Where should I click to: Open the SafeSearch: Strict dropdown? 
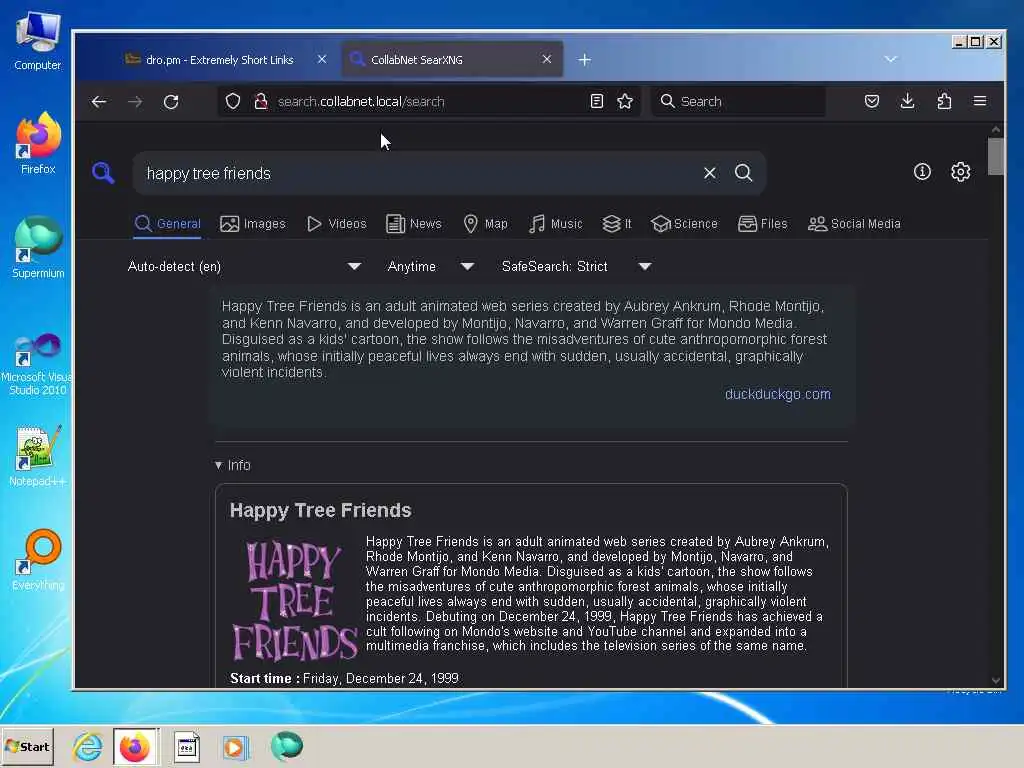pos(576,266)
